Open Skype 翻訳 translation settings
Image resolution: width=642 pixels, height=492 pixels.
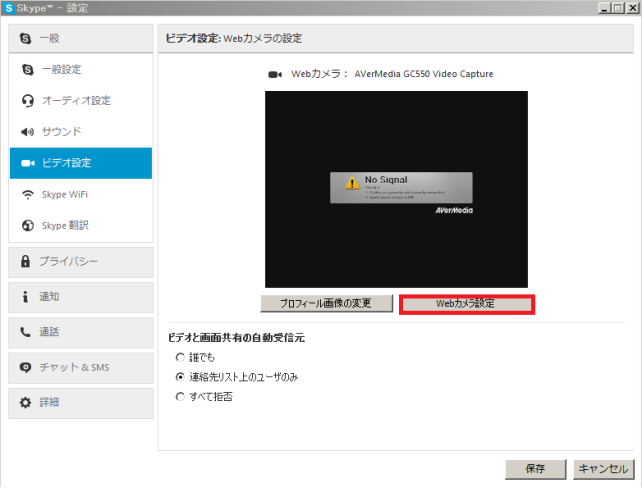pos(81,226)
